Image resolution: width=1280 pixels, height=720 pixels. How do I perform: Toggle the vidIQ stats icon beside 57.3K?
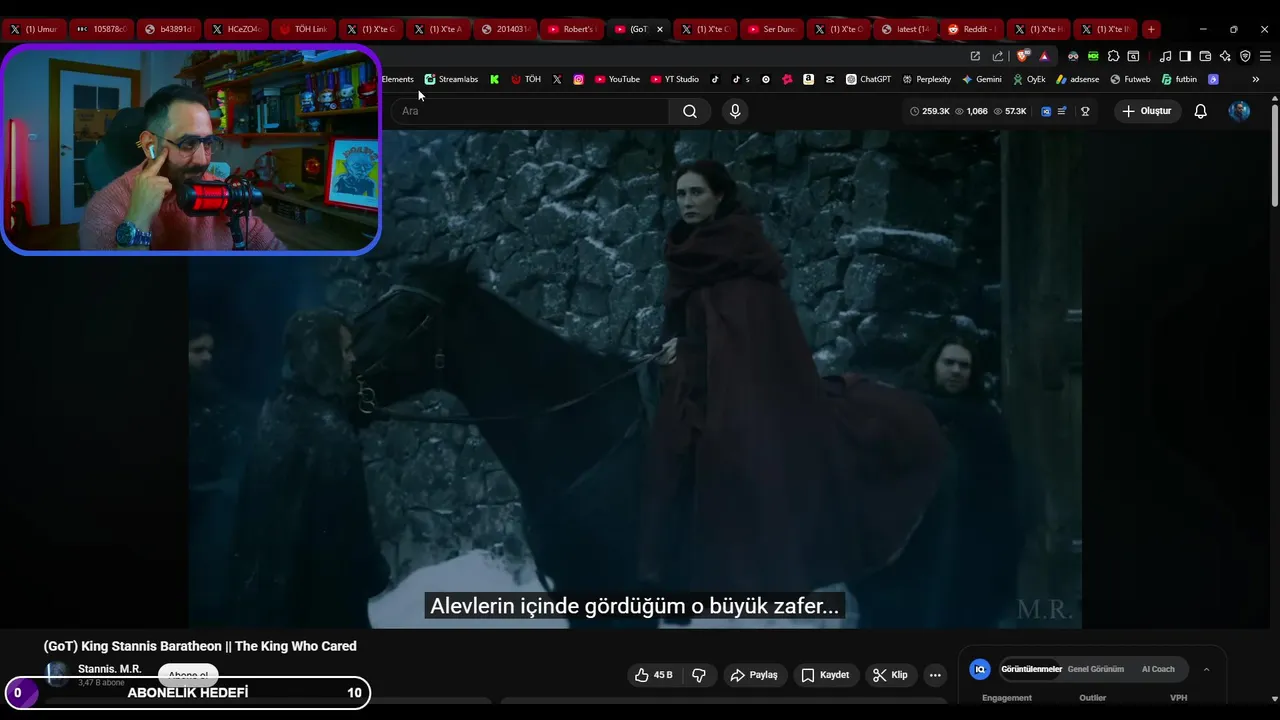point(1046,111)
